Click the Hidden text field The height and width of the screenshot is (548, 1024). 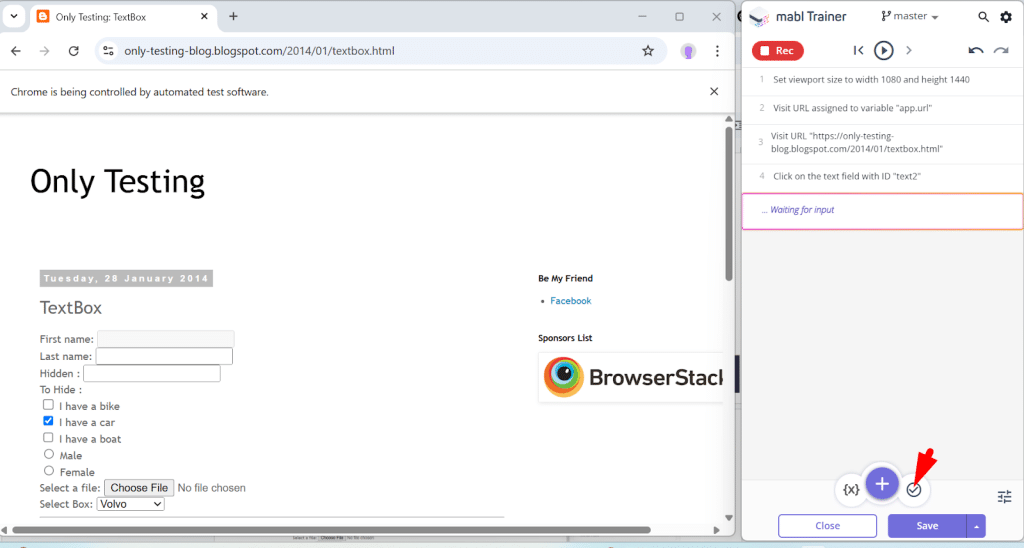pos(152,373)
